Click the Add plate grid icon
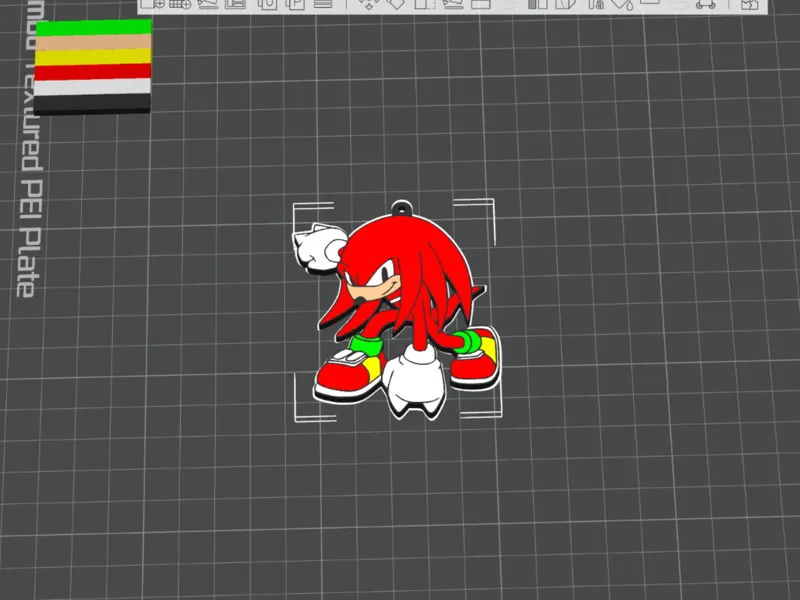 (180, 4)
